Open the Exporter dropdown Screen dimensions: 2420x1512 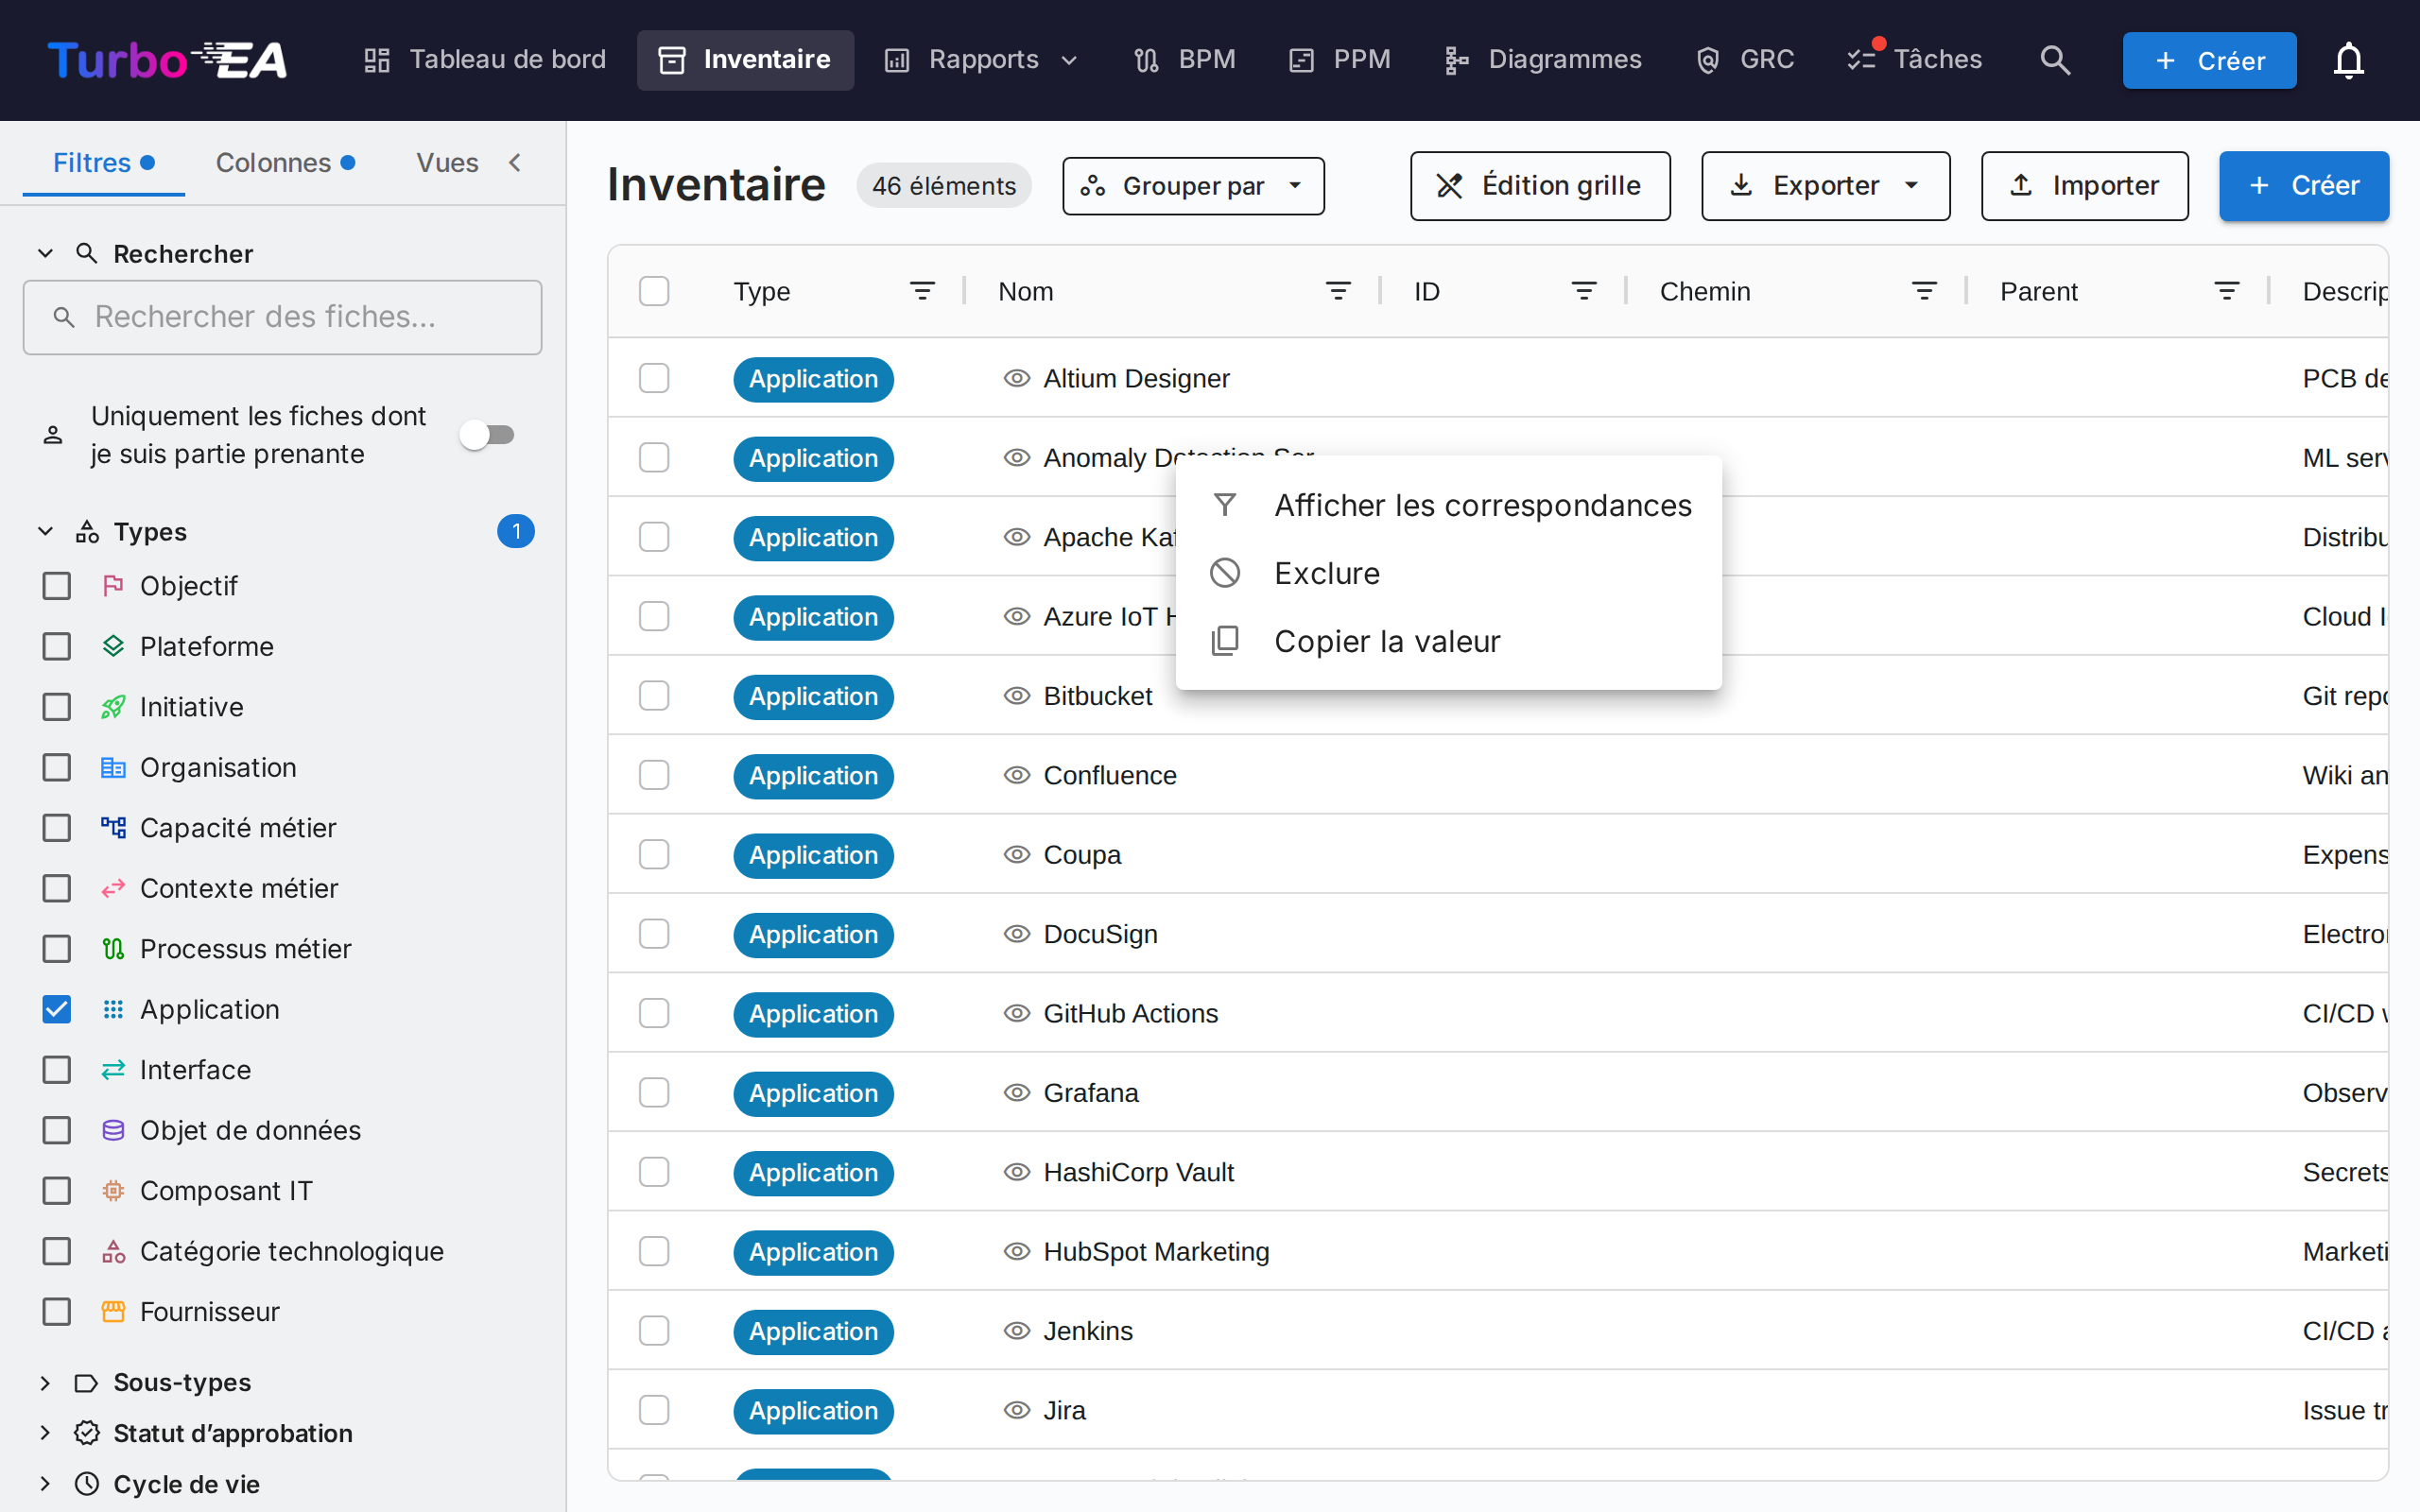point(1825,186)
